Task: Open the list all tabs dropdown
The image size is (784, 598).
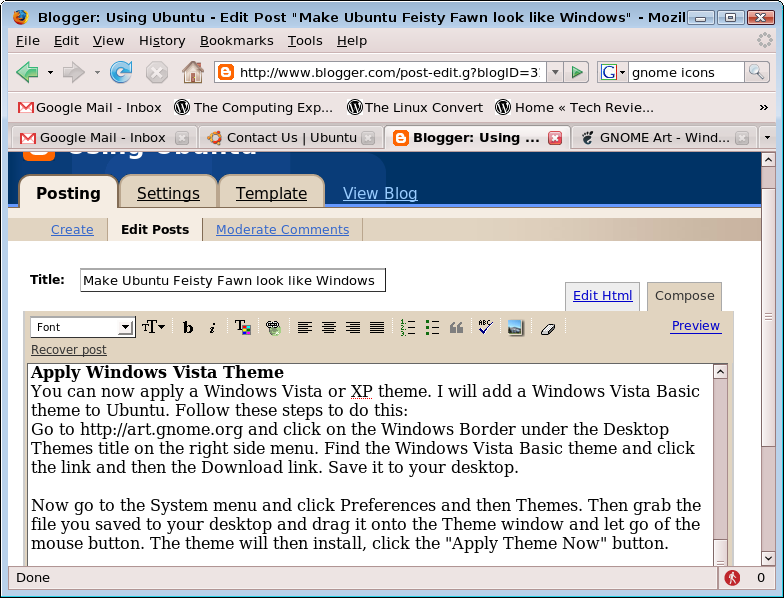Action: click(x=768, y=138)
